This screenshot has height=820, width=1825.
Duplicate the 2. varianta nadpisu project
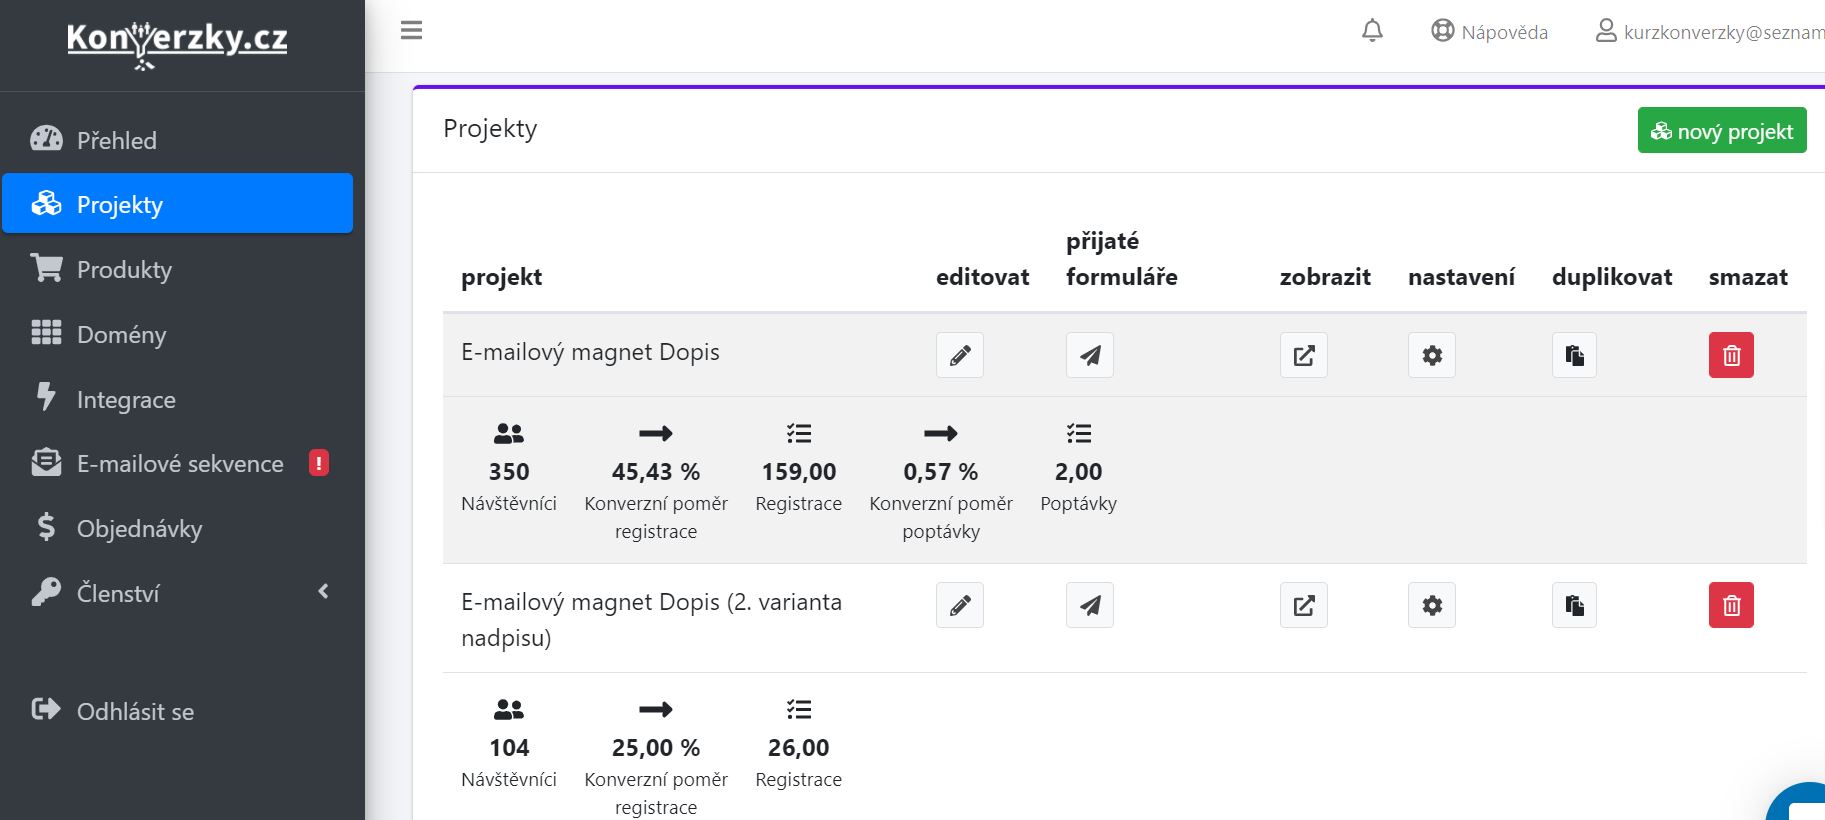click(x=1574, y=605)
